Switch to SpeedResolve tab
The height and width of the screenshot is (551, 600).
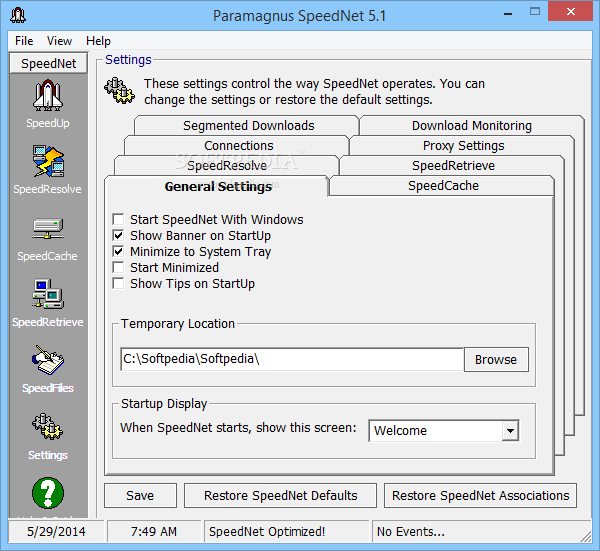(227, 166)
